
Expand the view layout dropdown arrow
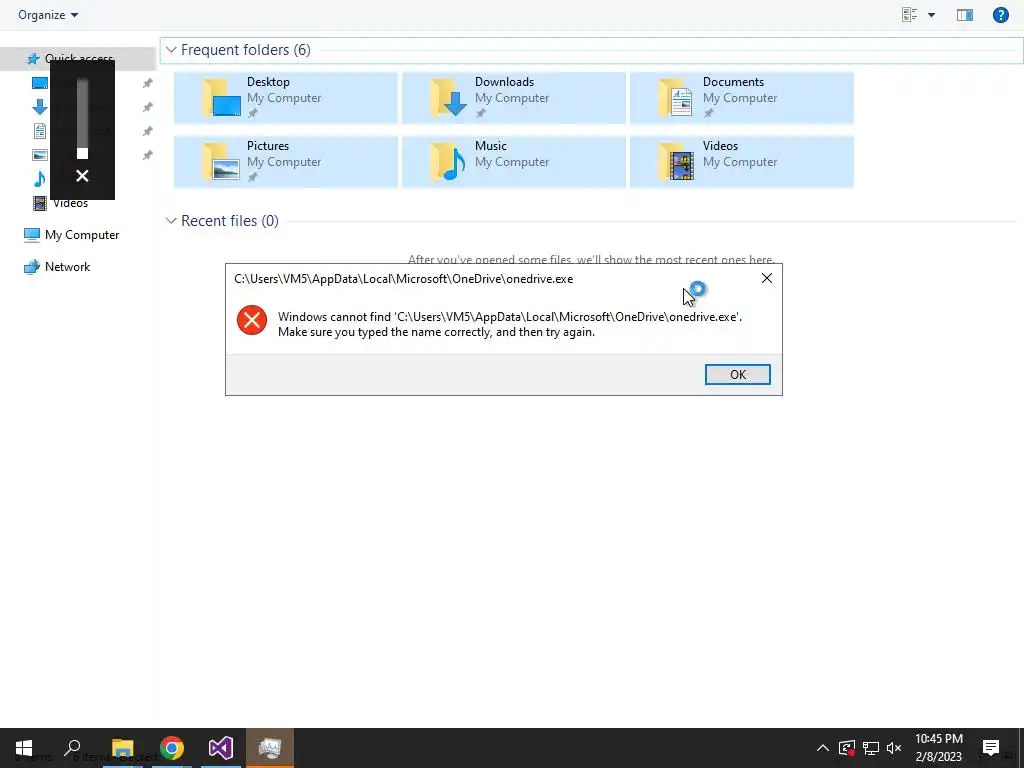pos(931,15)
